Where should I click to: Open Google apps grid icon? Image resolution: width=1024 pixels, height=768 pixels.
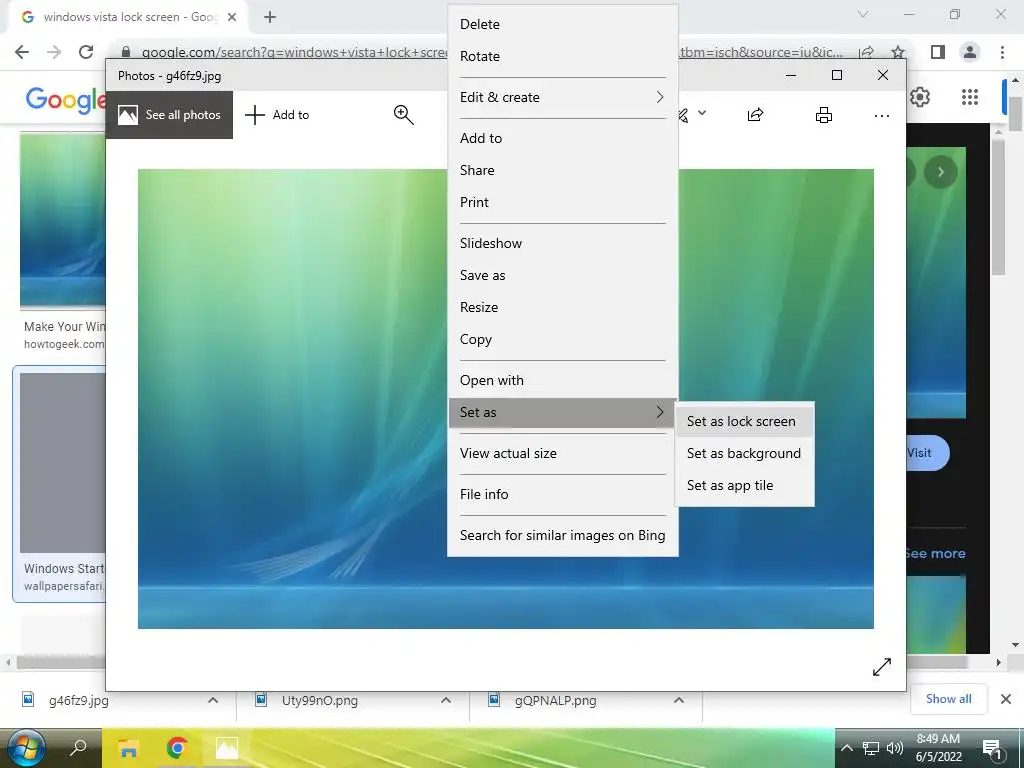[970, 97]
